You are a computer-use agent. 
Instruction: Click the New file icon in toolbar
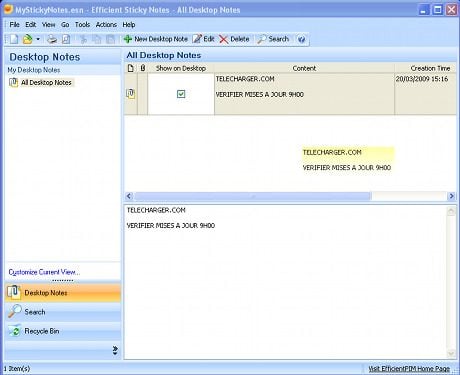click(x=14, y=39)
